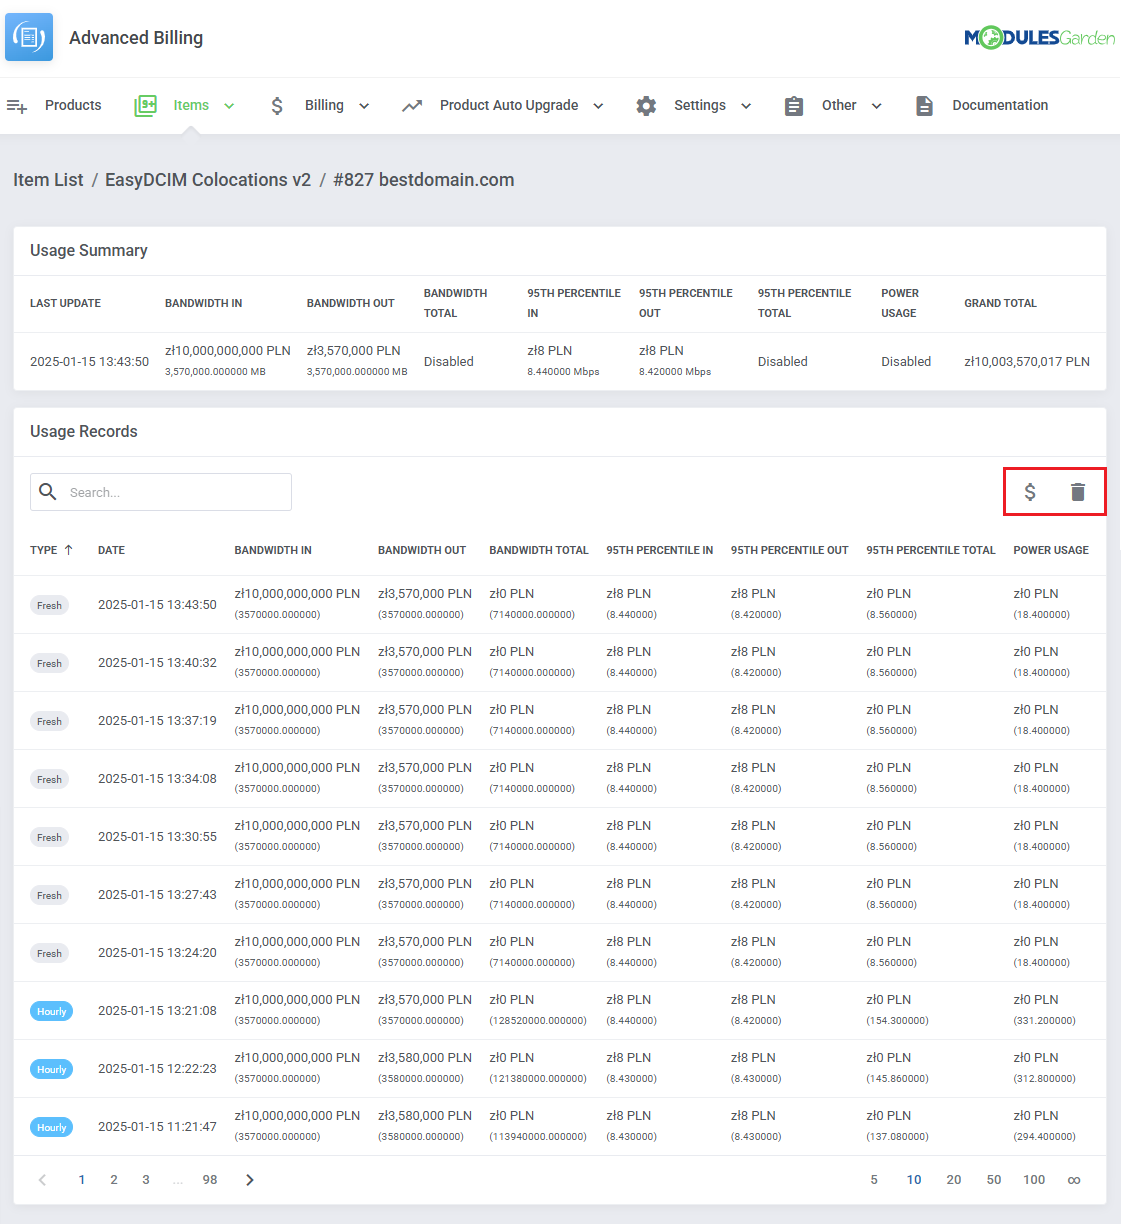Sort by 95TH PERCENTILE OUT records column

pos(790,550)
